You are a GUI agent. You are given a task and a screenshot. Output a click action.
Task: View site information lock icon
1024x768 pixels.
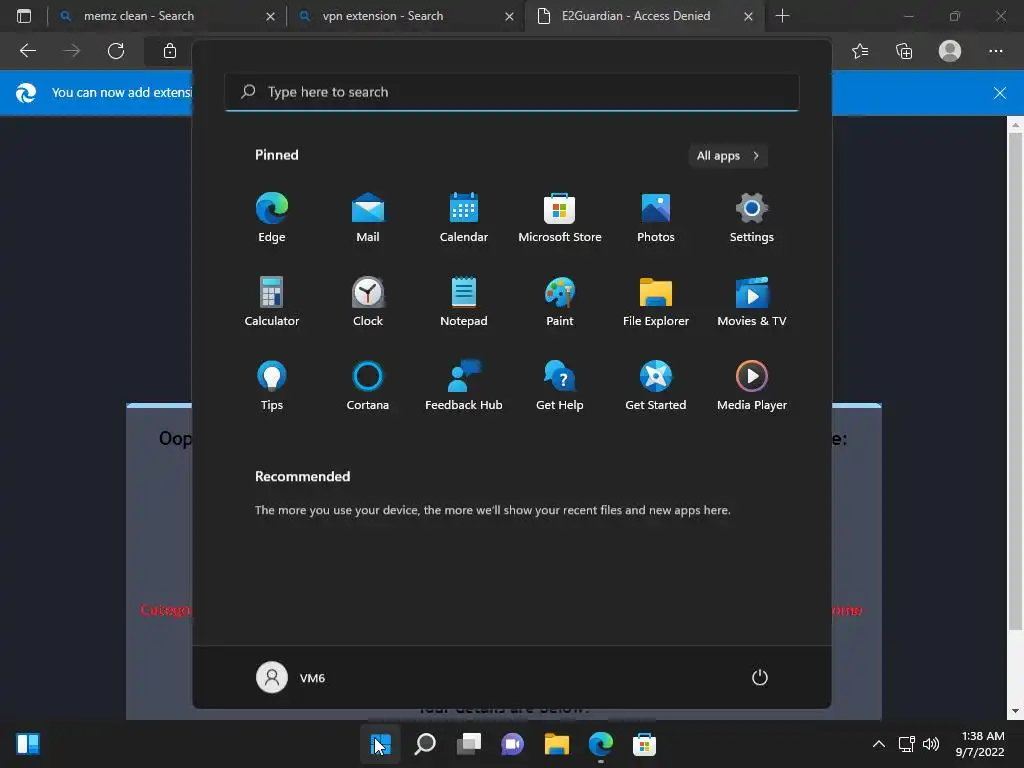(170, 51)
